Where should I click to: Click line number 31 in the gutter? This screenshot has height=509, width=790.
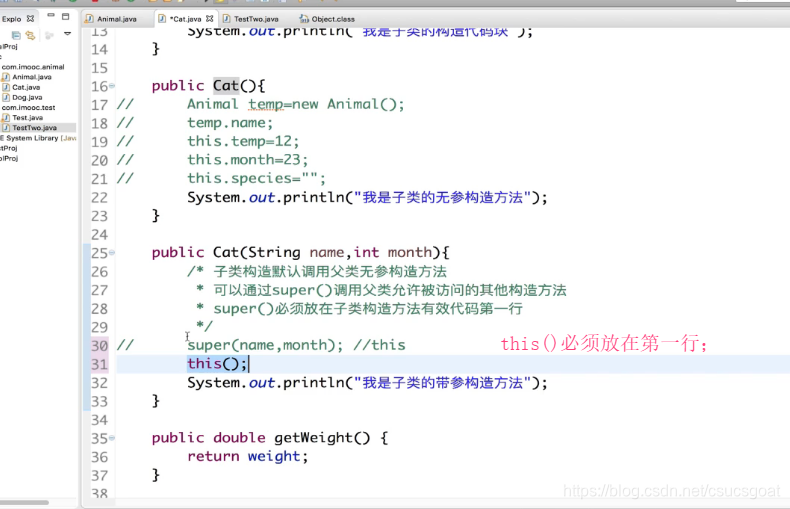(99, 364)
